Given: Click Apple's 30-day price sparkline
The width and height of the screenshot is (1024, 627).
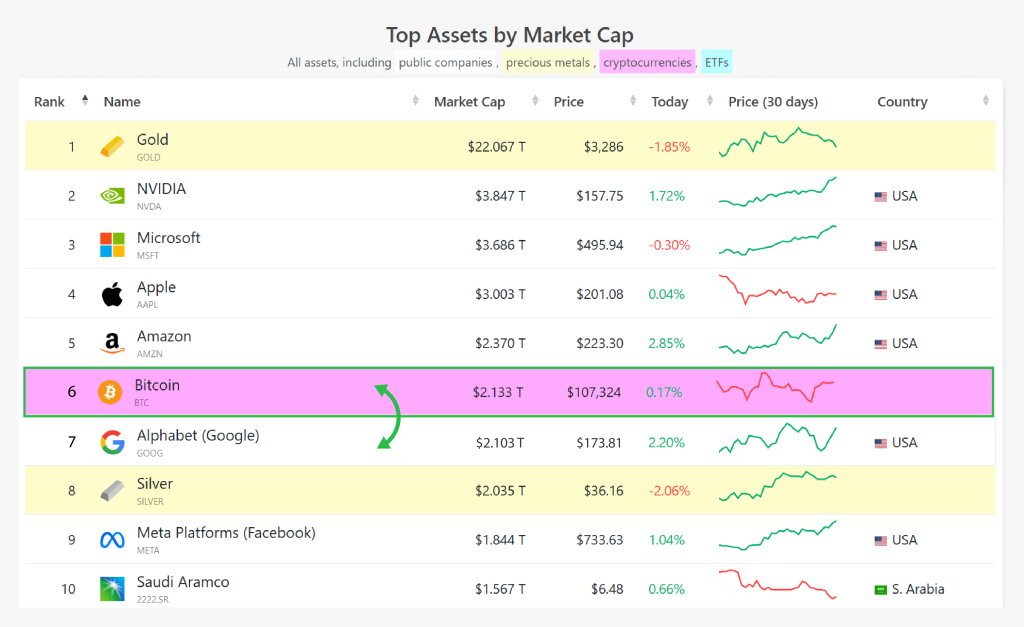Looking at the screenshot, I should pos(777,290).
